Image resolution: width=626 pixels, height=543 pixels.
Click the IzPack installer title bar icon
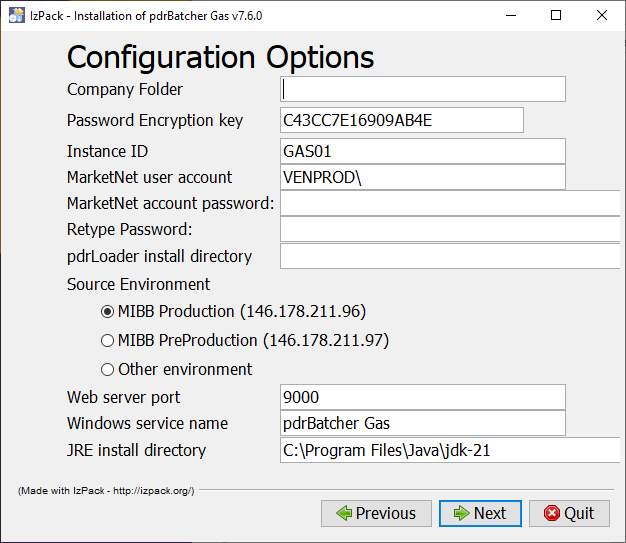coord(17,16)
